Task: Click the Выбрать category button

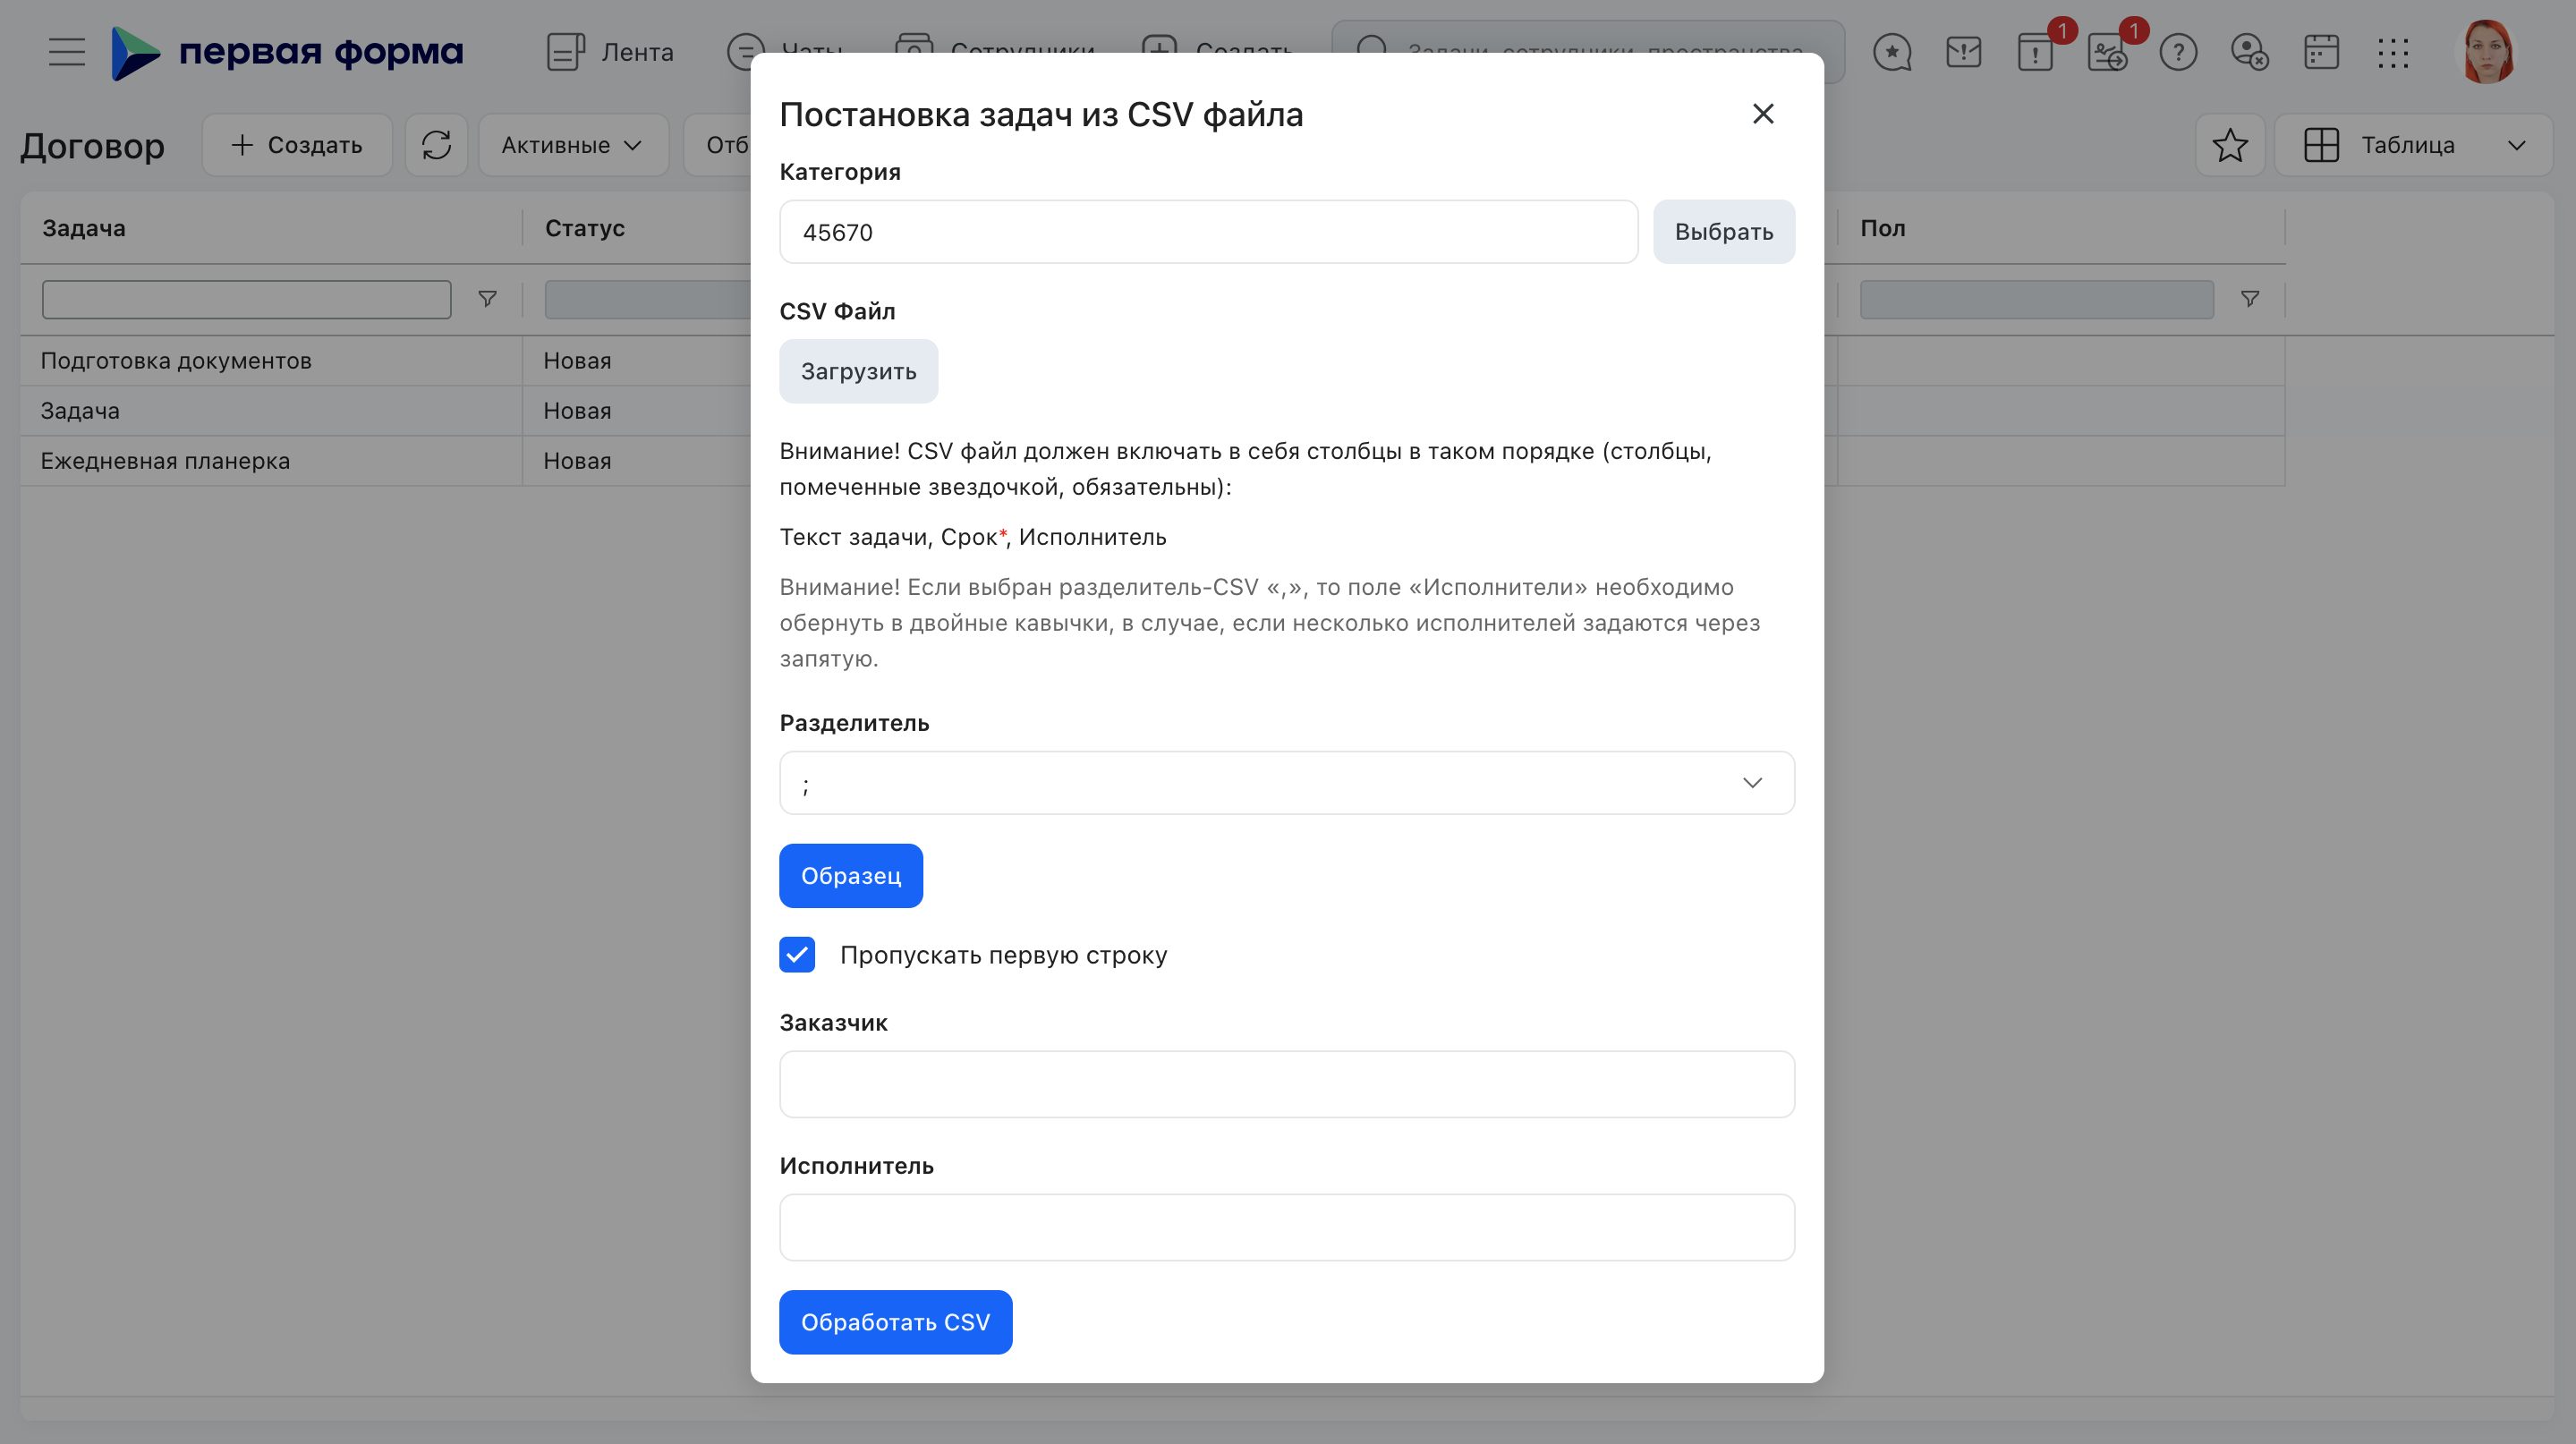Action: 1724,232
